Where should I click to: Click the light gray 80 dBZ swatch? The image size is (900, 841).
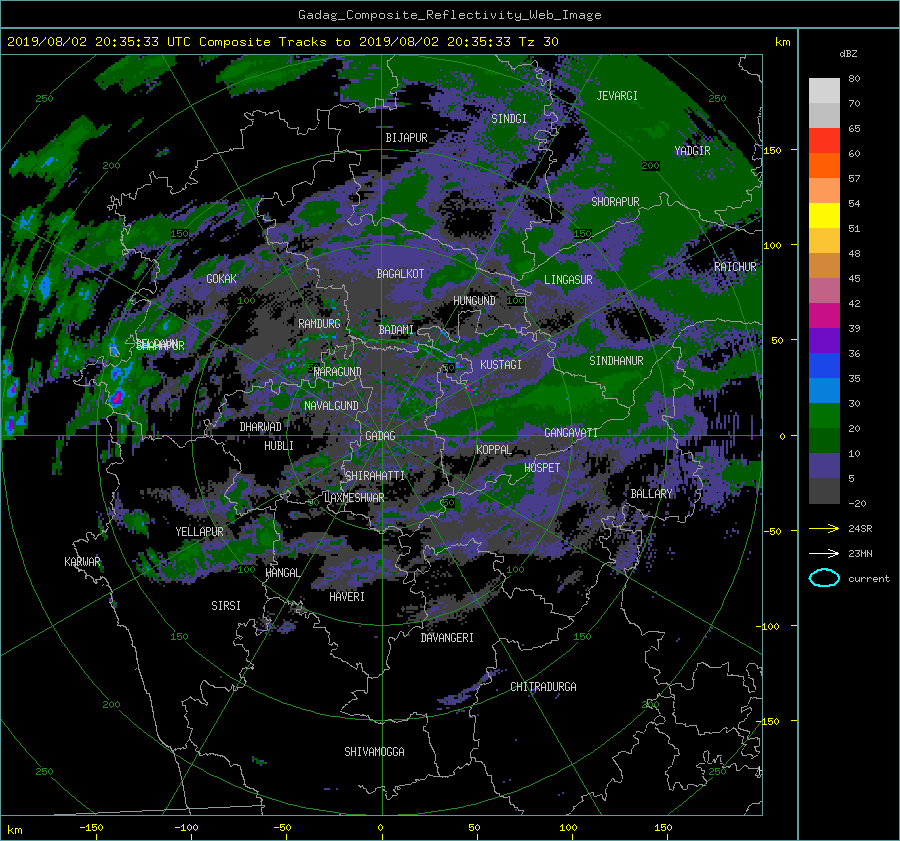tap(824, 90)
